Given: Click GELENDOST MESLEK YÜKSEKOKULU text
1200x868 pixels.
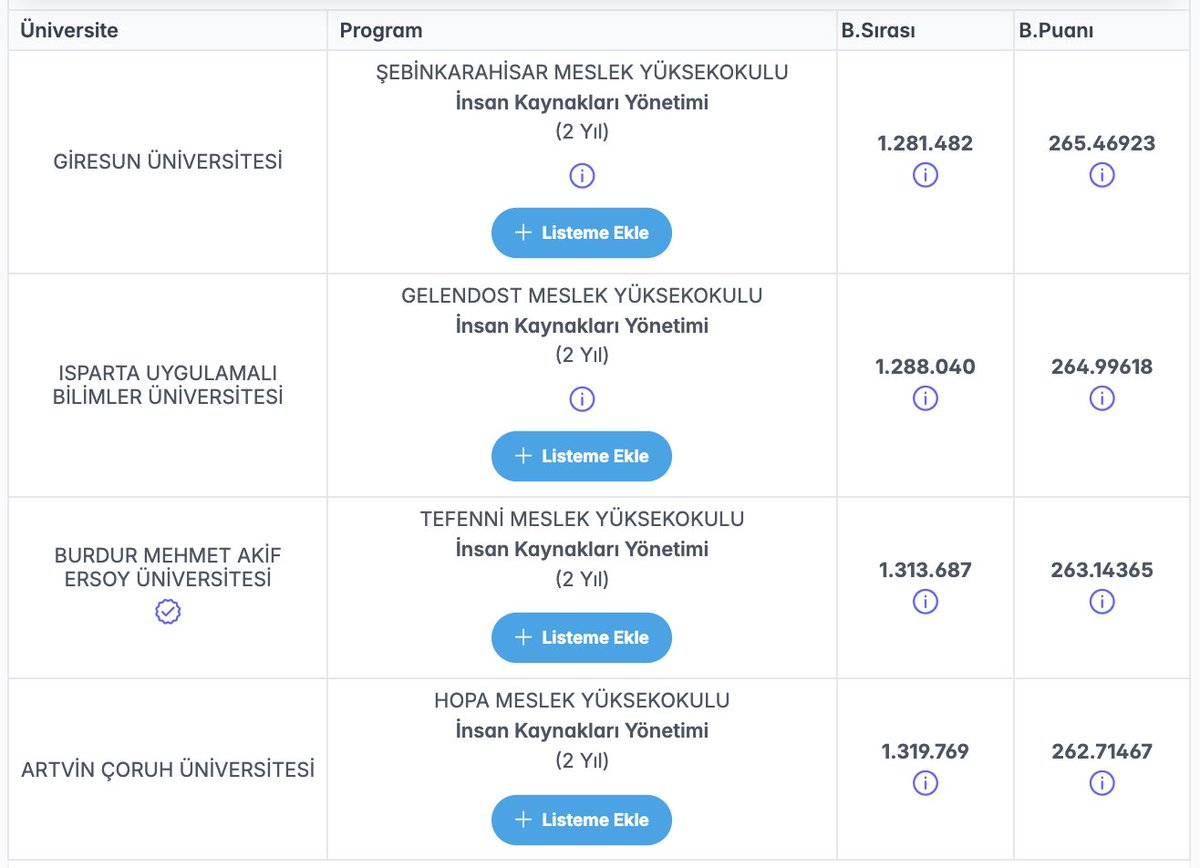Looking at the screenshot, I should click(582, 296).
